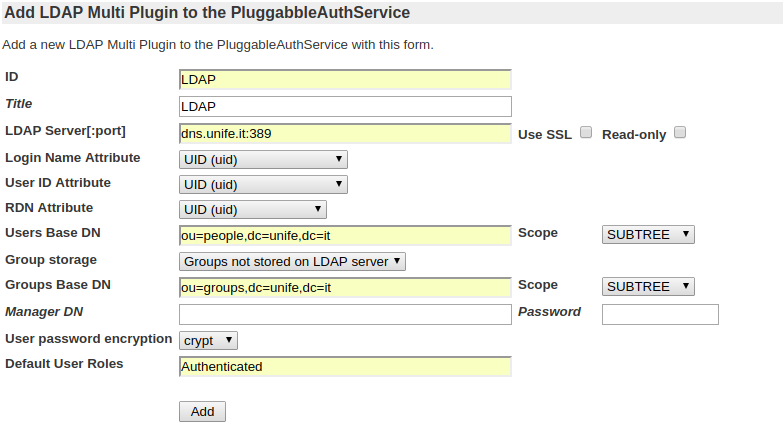Open the RDN Attribute dropdown
Screen dimensions: 783x445
pos(253,209)
